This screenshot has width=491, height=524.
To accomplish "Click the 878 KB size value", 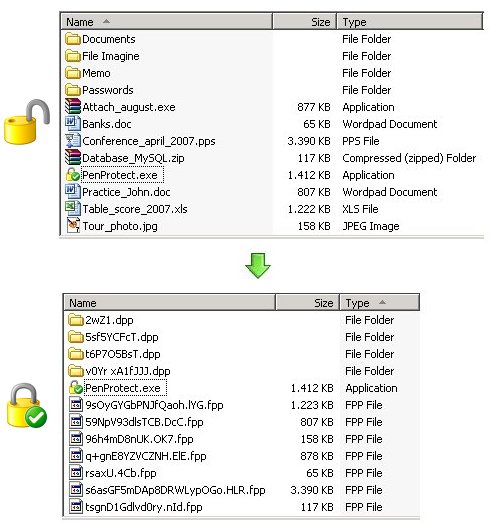I will click(x=317, y=456).
